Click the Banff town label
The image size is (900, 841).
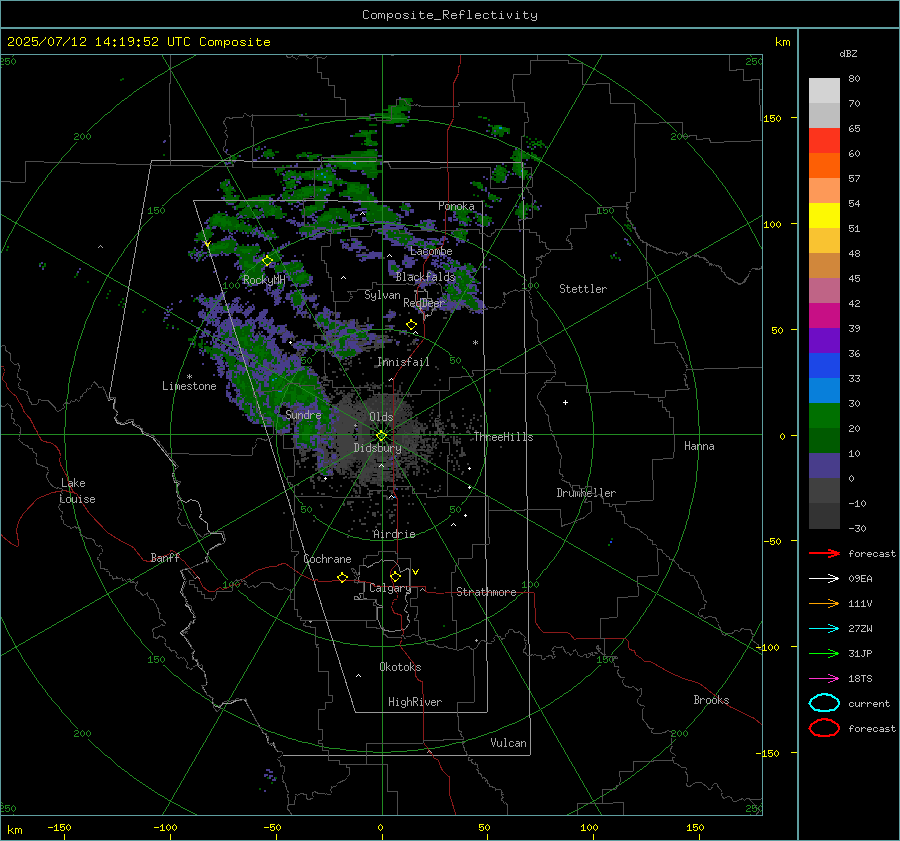(165, 558)
